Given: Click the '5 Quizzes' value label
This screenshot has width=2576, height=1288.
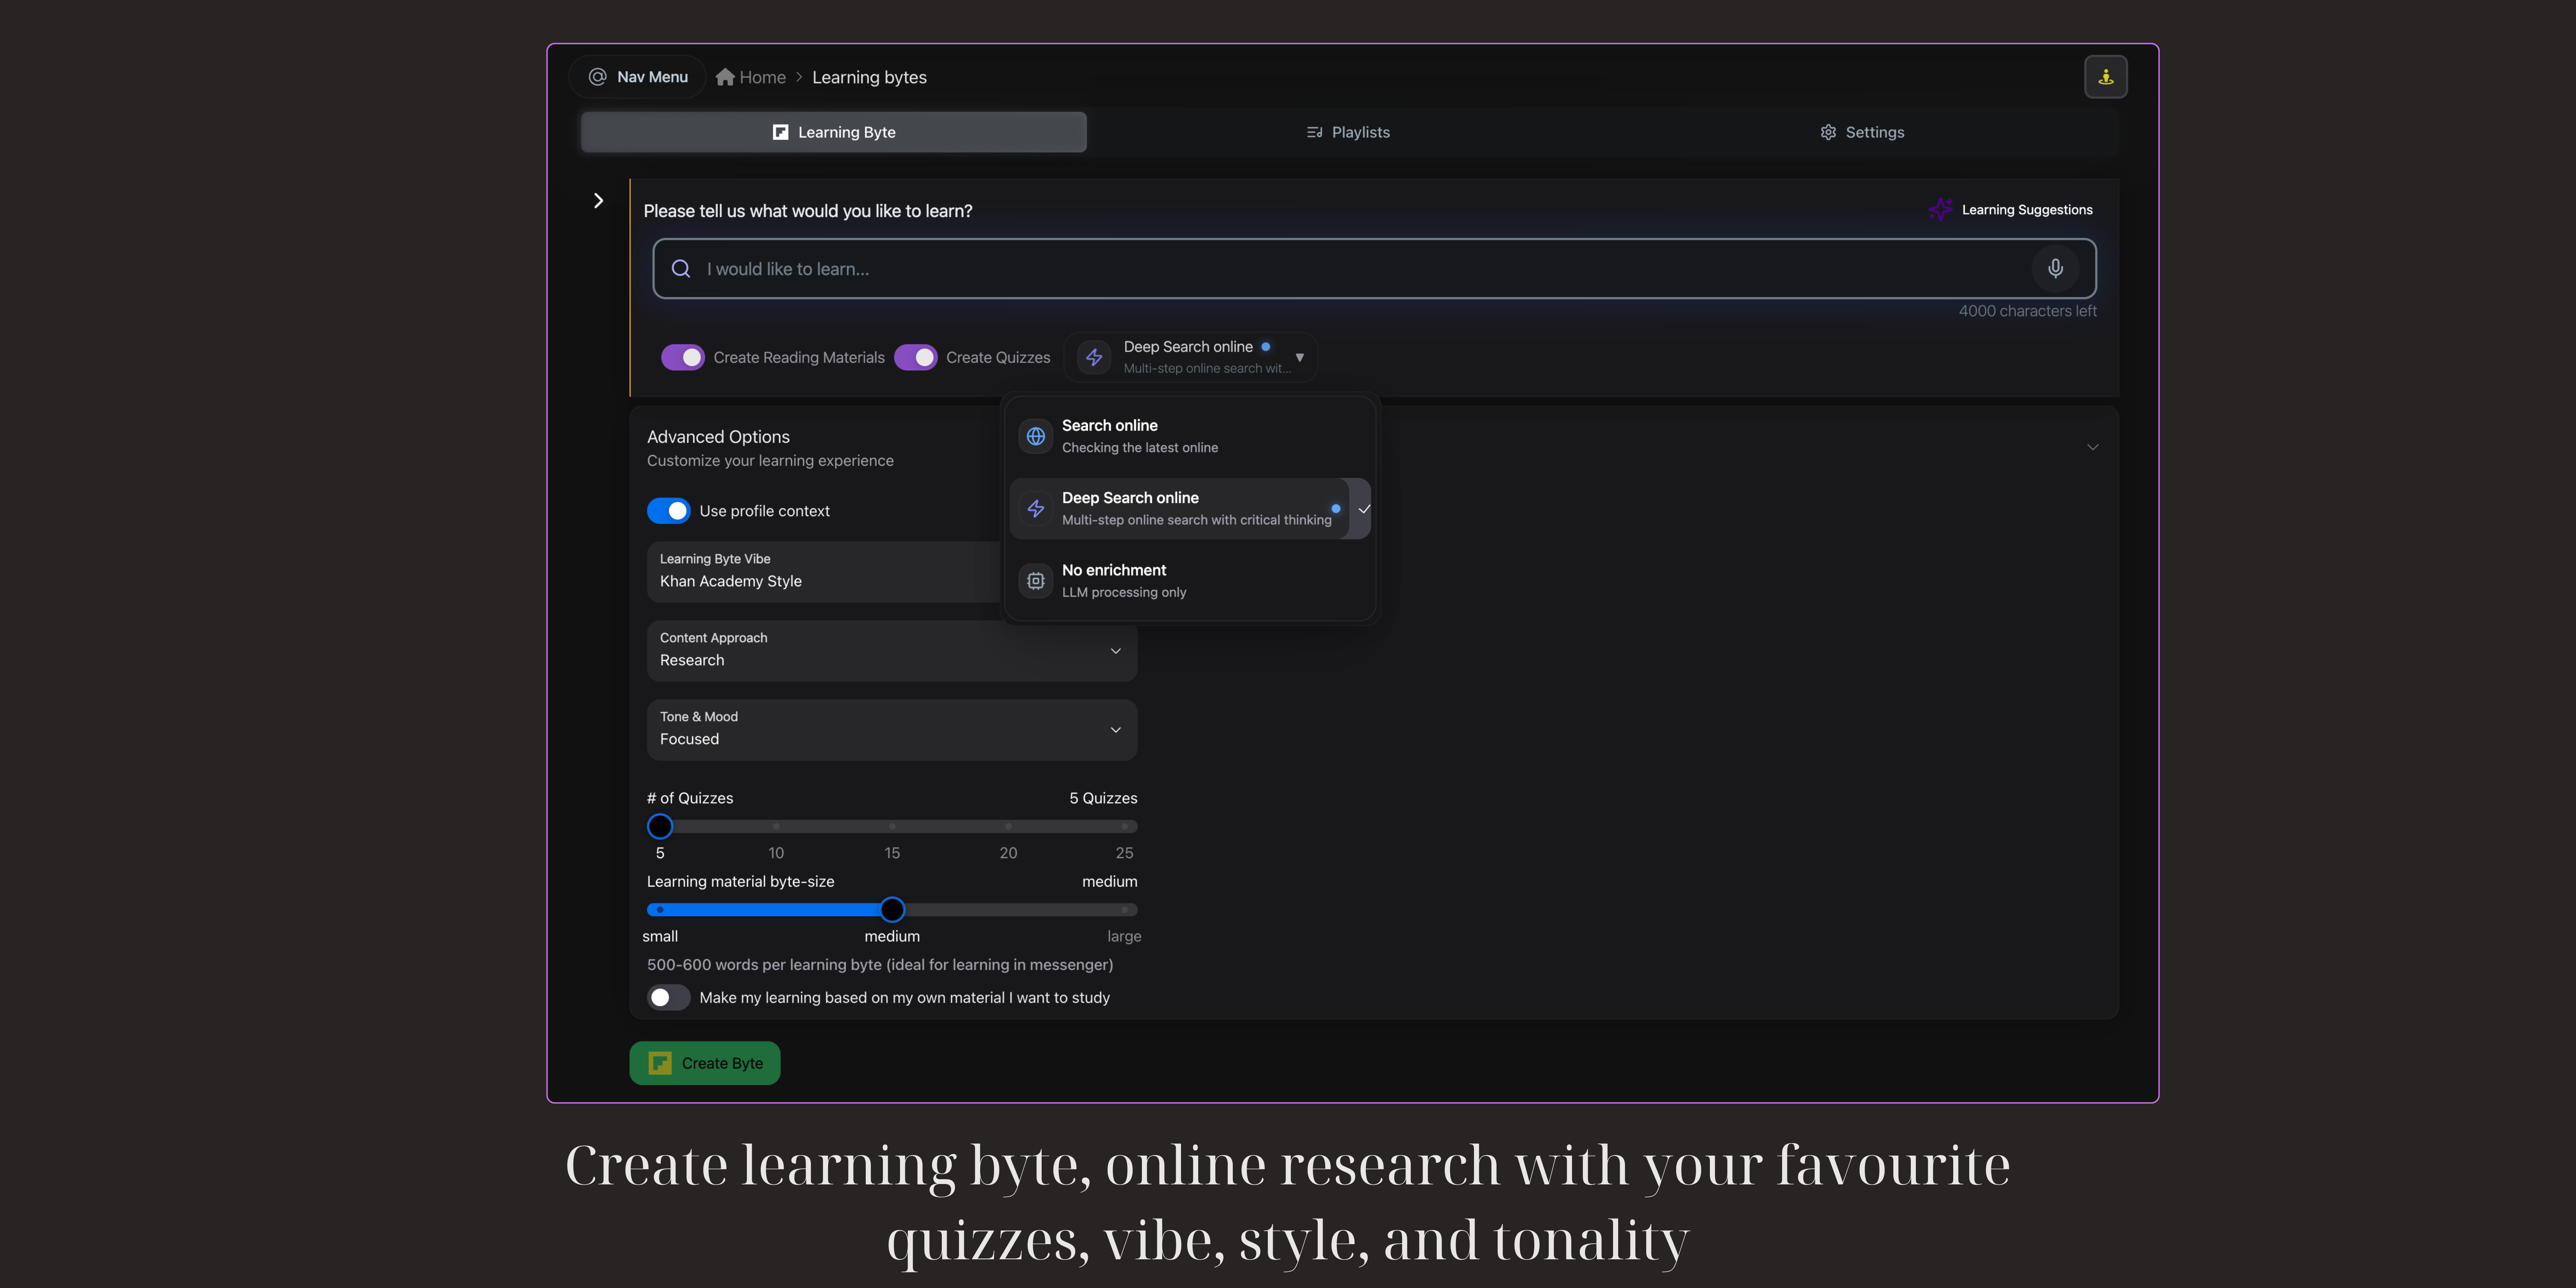Looking at the screenshot, I should tap(1103, 798).
